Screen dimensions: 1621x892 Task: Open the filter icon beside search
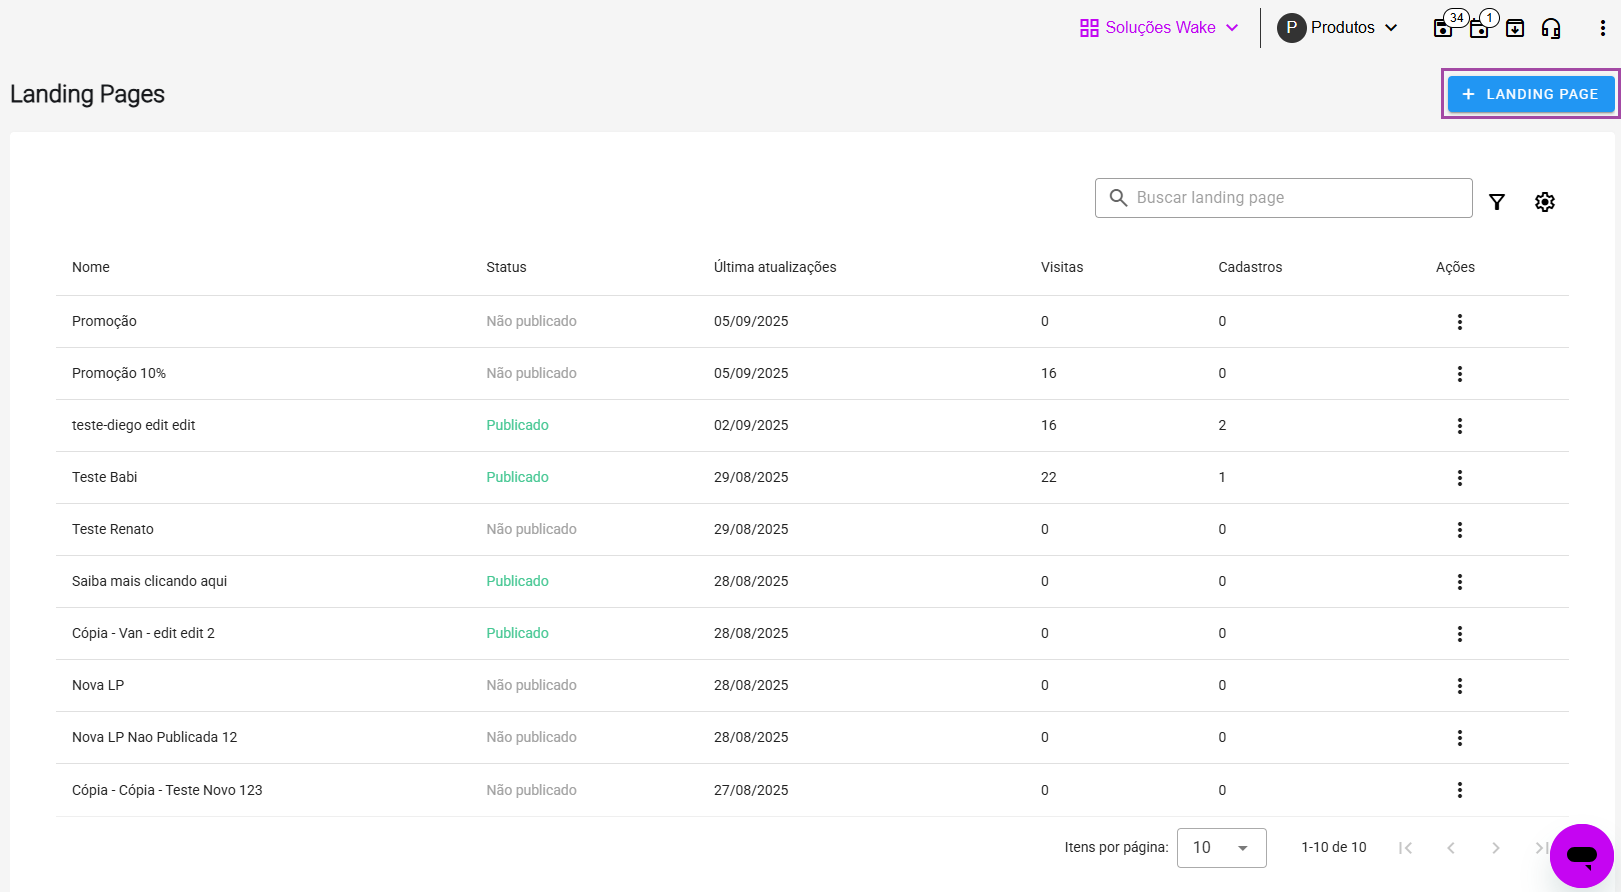(x=1496, y=202)
